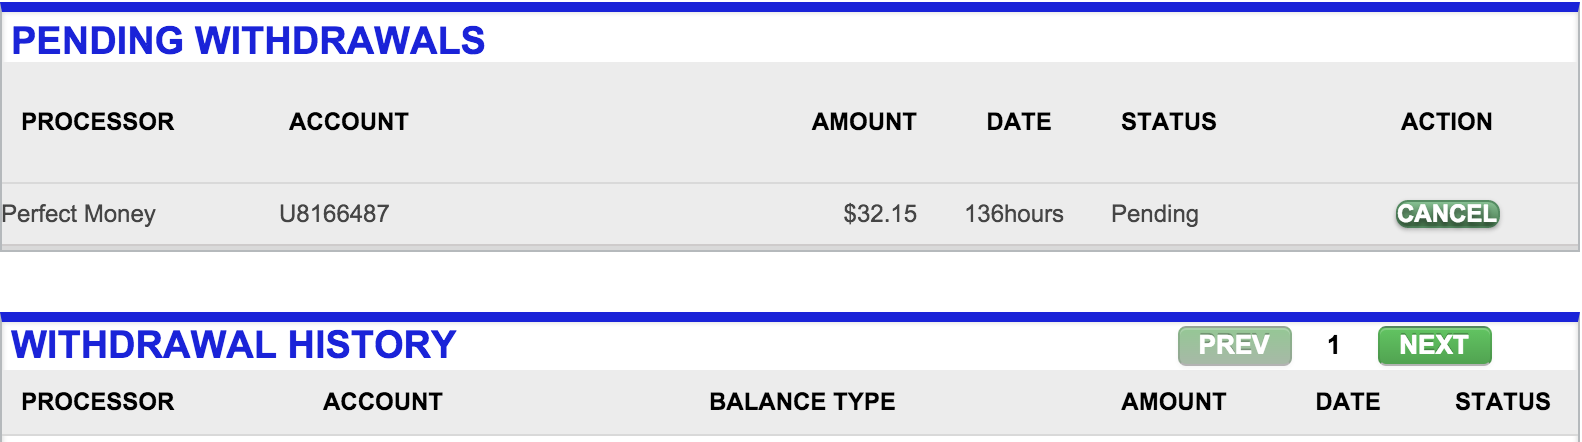This screenshot has height=442, width=1582.
Task: Click Account column header in Withdrawal History
Action: pyautogui.click(x=383, y=402)
